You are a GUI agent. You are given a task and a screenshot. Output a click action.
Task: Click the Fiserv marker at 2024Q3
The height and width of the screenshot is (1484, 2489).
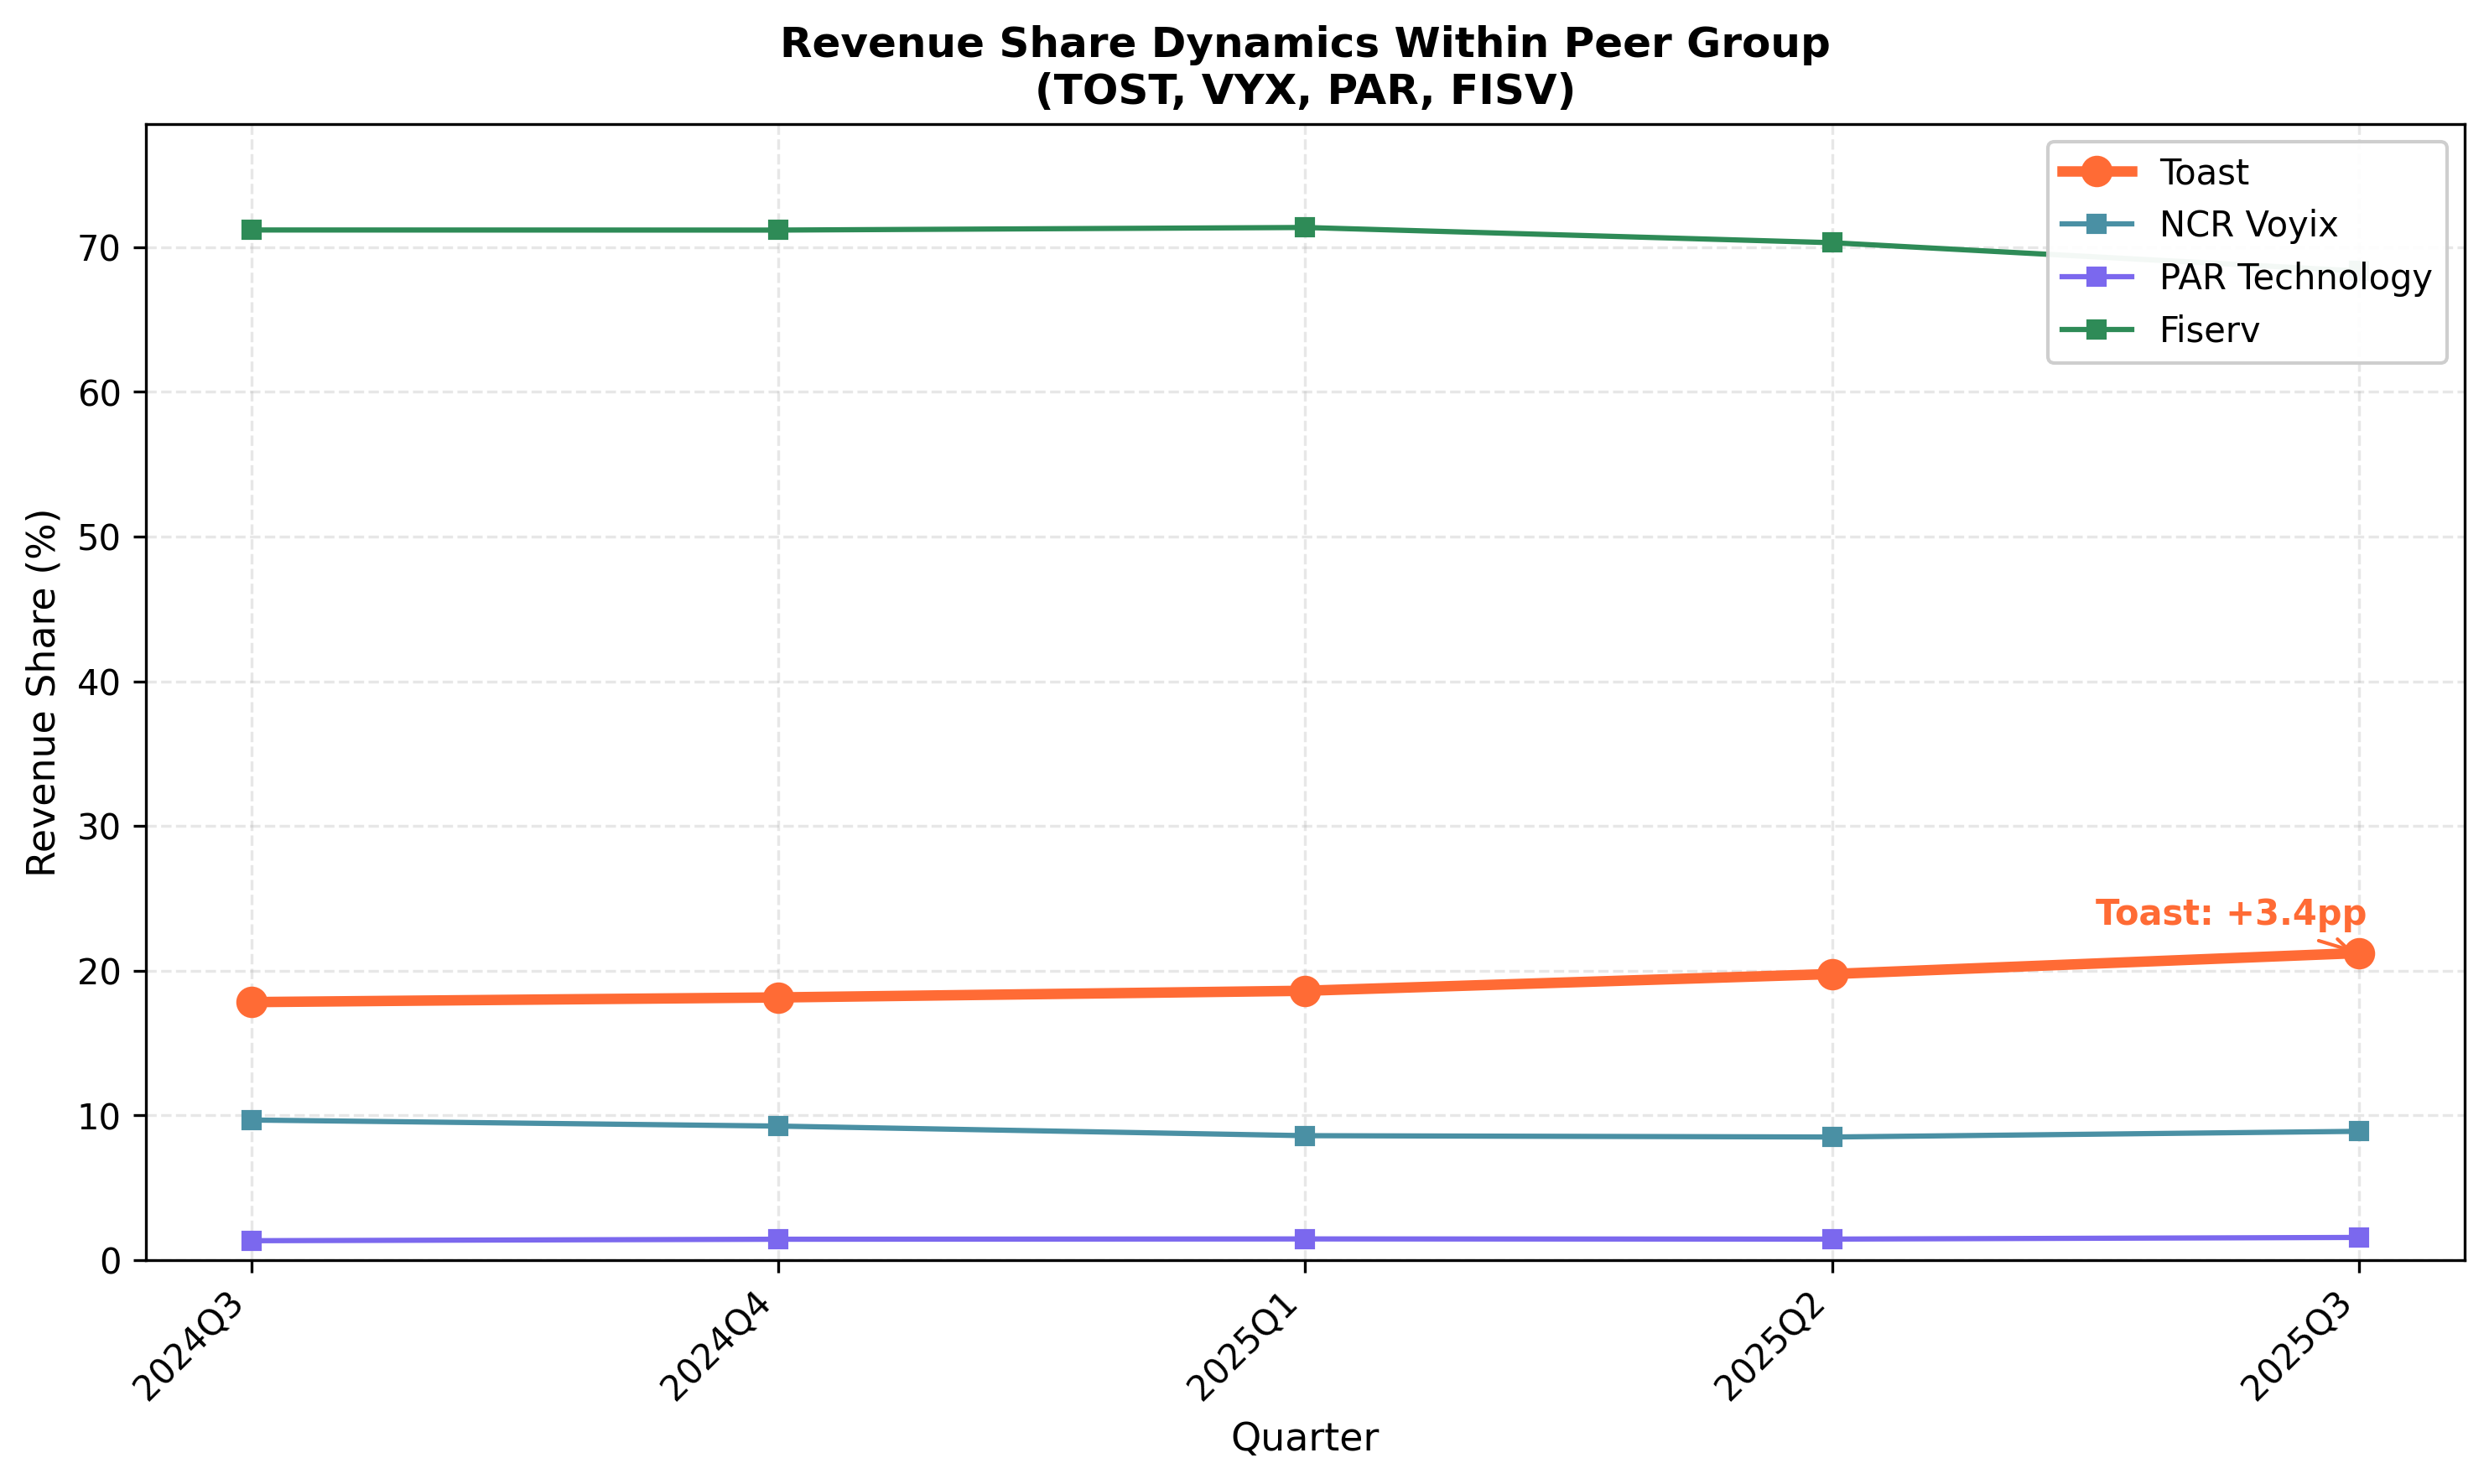pyautogui.click(x=251, y=230)
